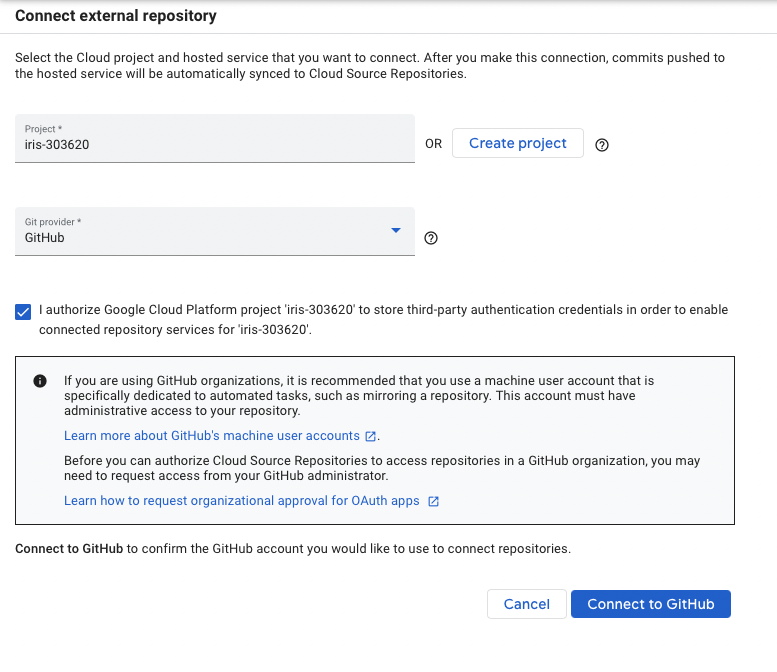Click the authorization text label beside checkbox
Screen dimensions: 777x672
pyautogui.click(x=384, y=320)
